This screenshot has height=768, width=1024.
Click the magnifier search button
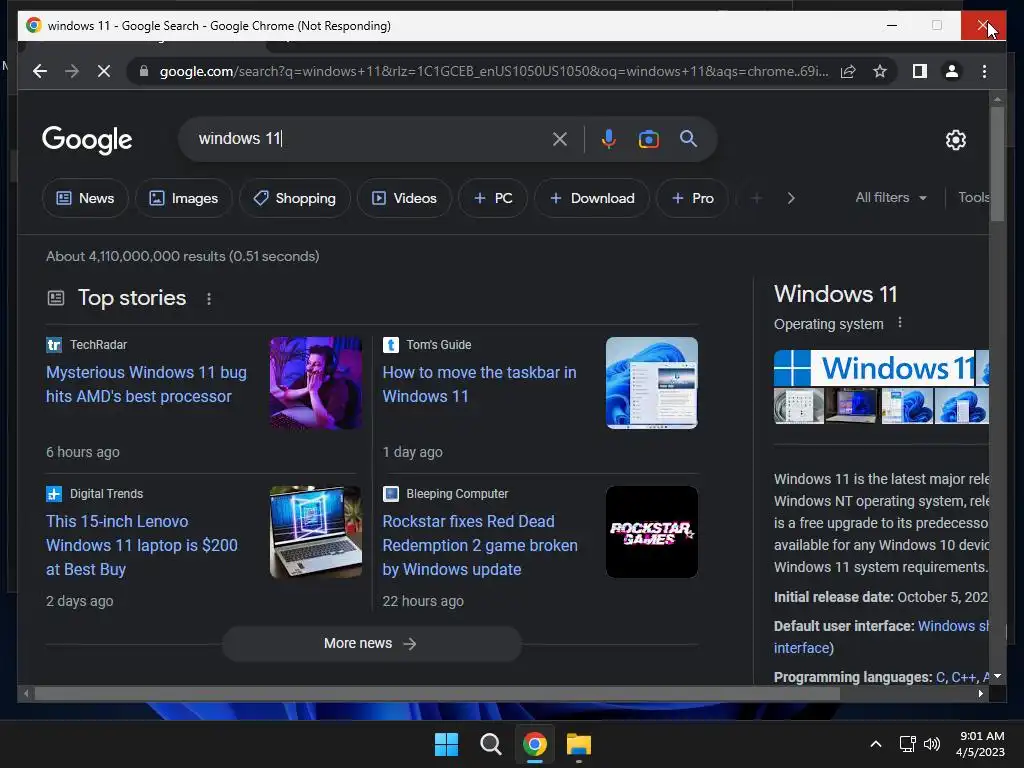tap(688, 138)
